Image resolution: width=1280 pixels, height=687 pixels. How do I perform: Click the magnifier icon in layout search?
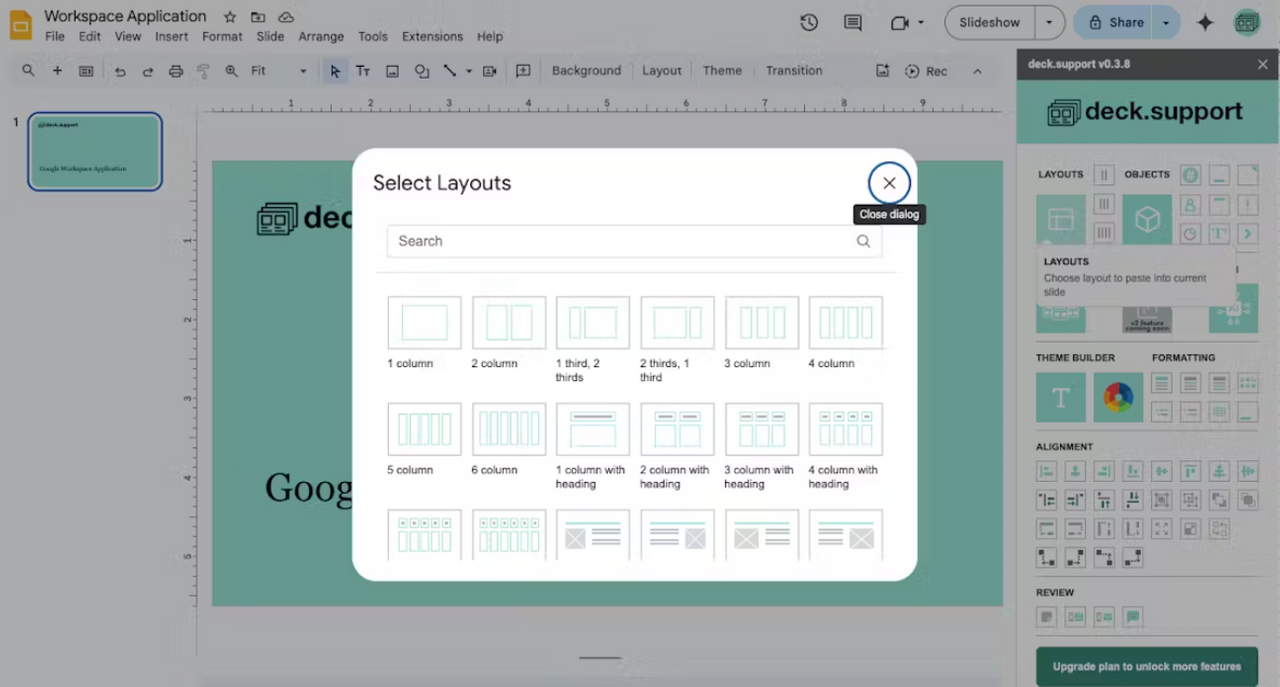[x=863, y=241]
